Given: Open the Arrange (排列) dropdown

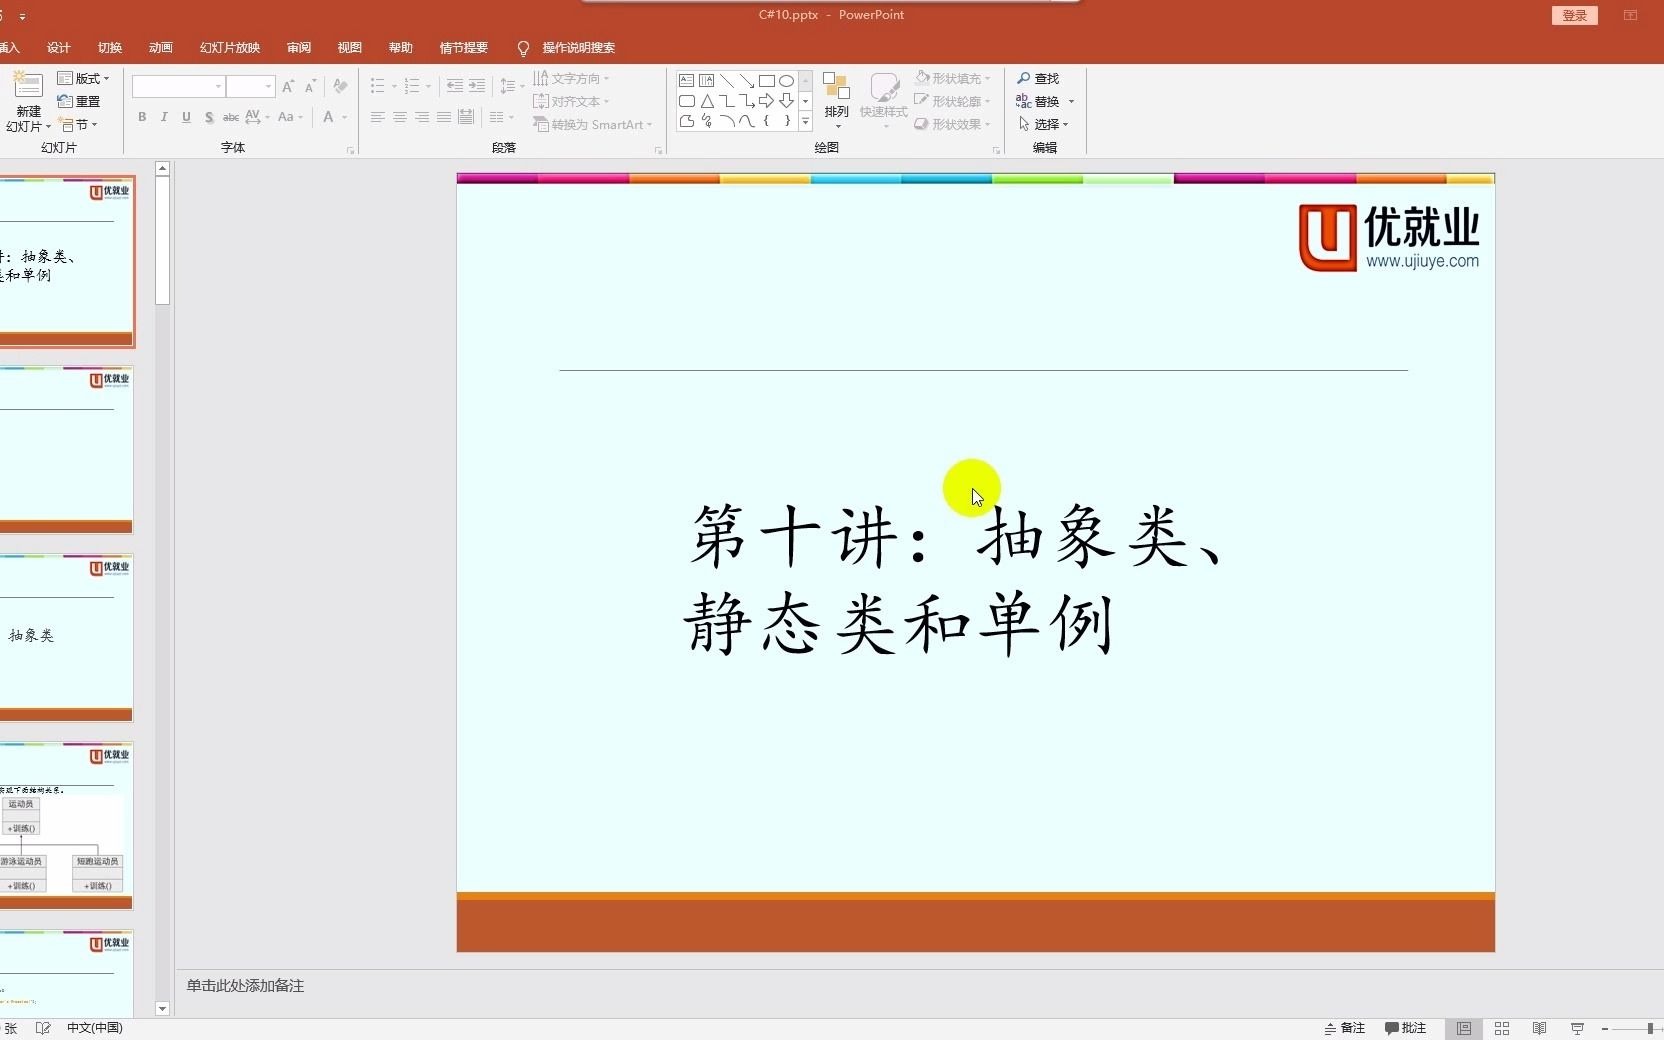Looking at the screenshot, I should tap(837, 99).
